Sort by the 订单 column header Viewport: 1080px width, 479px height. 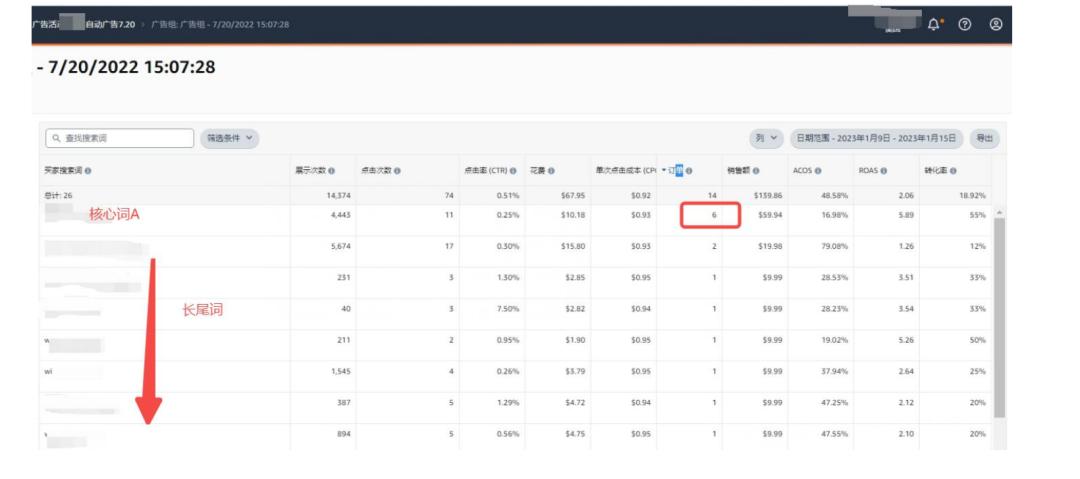point(674,171)
